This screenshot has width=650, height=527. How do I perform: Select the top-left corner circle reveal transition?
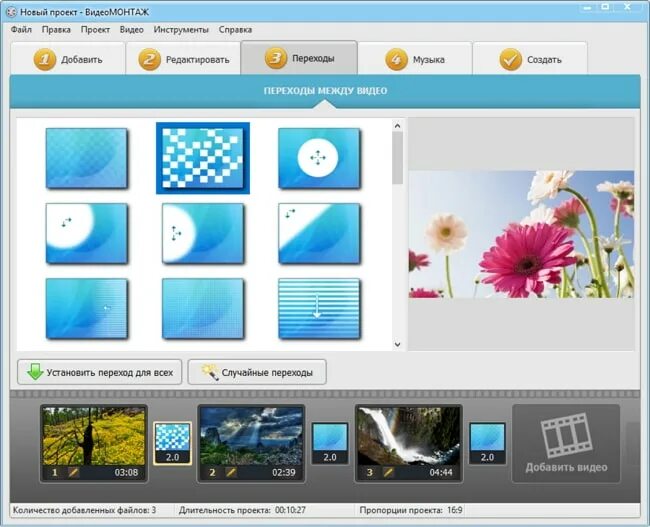(x=87, y=233)
